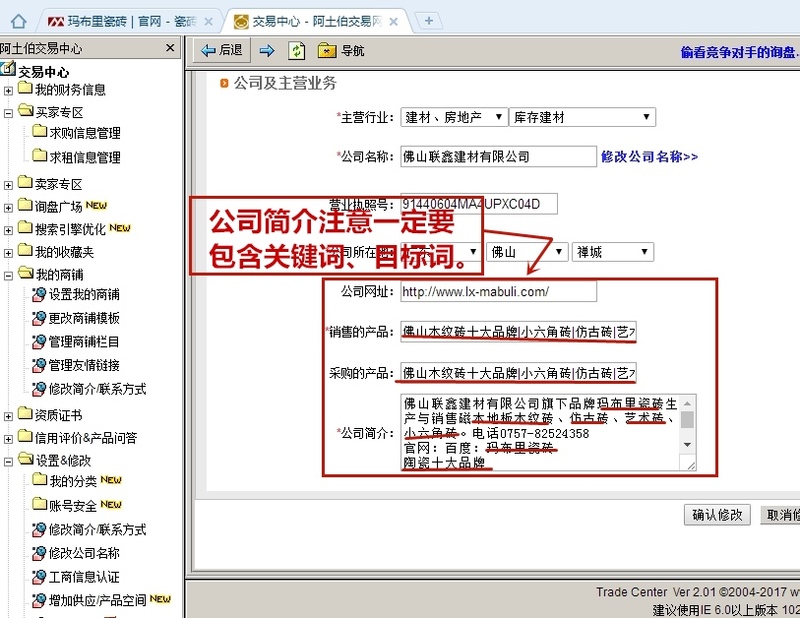Open 修改简介/联系方式 under 我的商铺
The image size is (800, 618).
pyautogui.click(x=97, y=389)
